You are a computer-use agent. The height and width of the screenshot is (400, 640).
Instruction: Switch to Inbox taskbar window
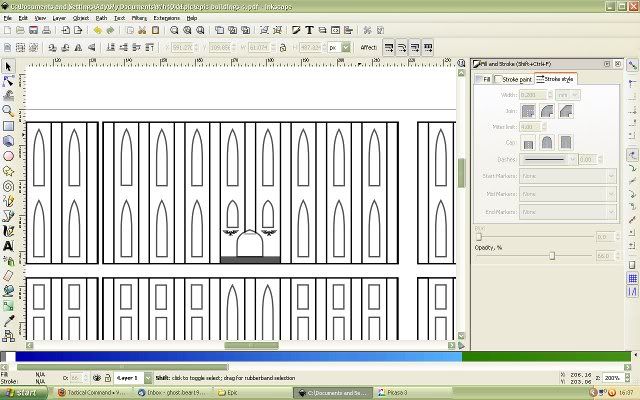[x=172, y=393]
